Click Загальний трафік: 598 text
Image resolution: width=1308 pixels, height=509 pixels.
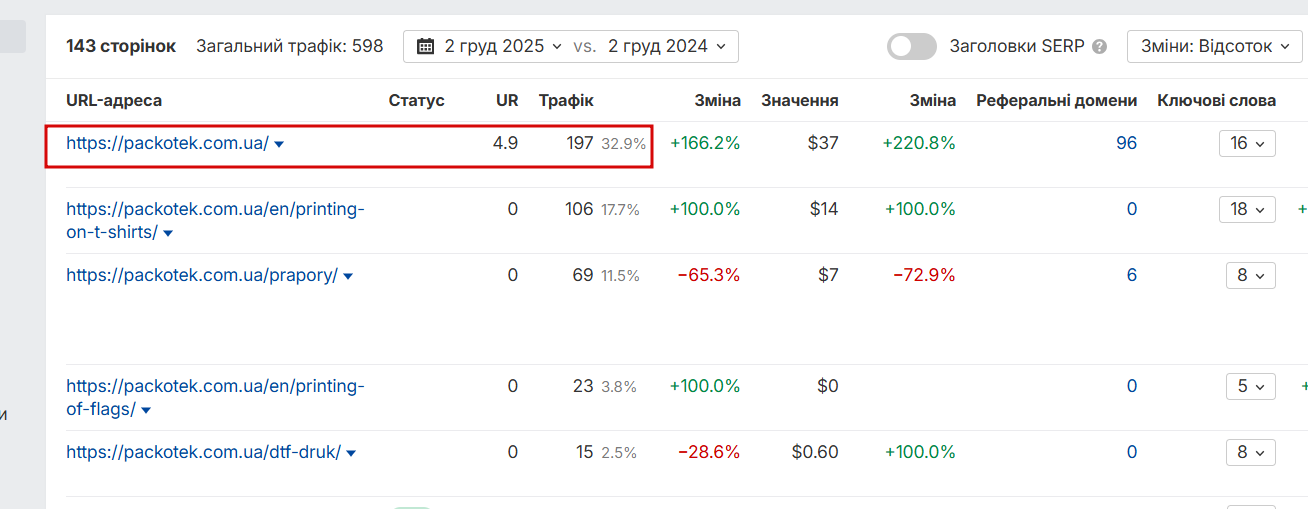290,46
